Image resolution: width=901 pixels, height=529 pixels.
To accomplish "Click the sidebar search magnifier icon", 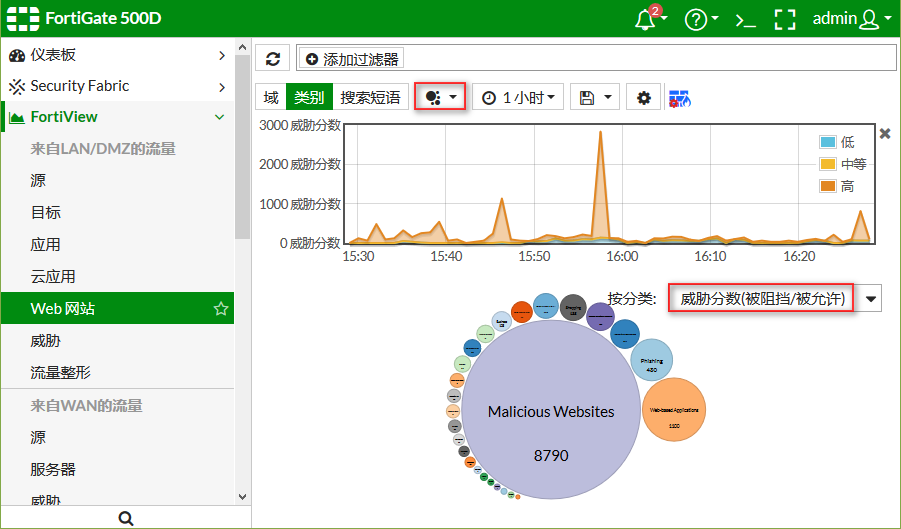I will coord(126,518).
